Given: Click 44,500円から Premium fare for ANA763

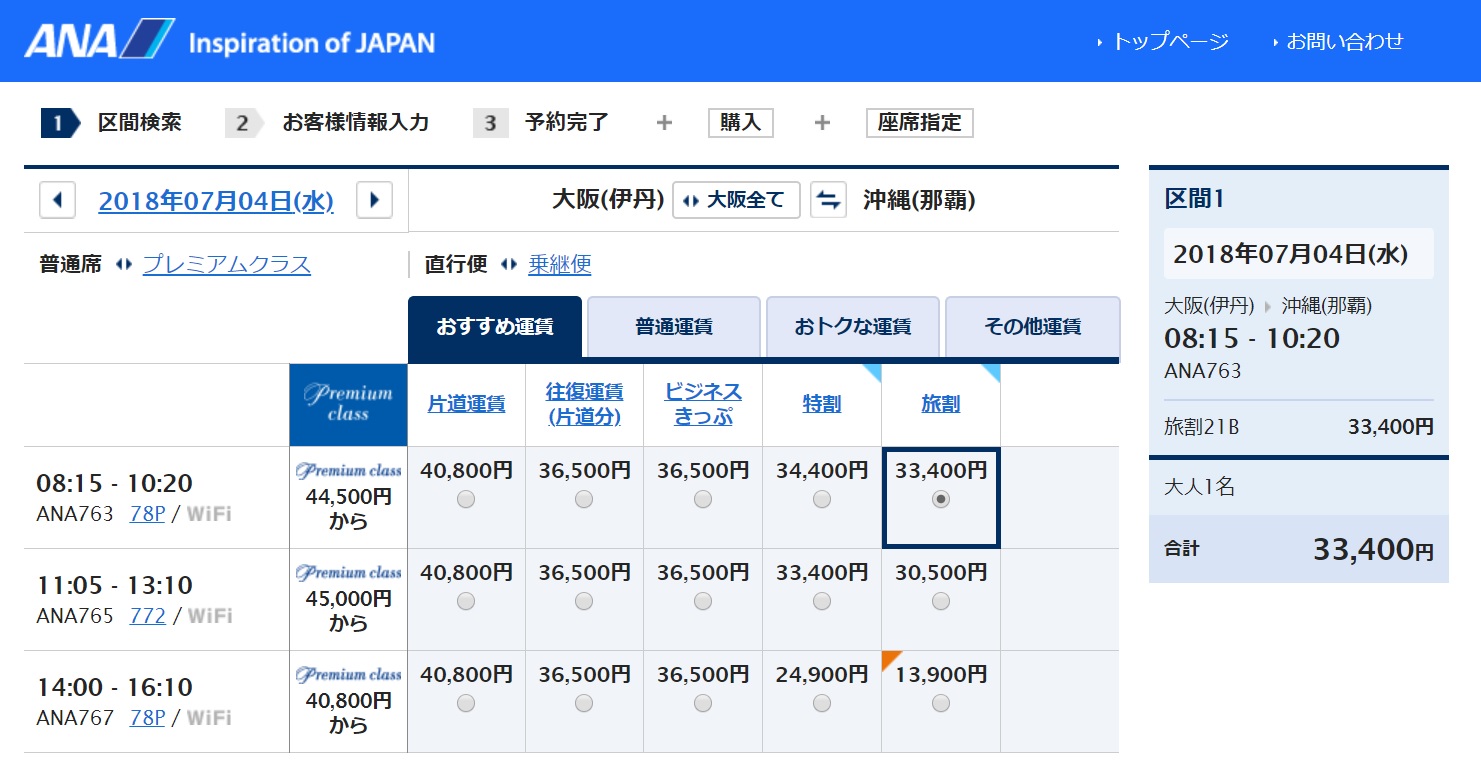Looking at the screenshot, I should pos(348,509).
